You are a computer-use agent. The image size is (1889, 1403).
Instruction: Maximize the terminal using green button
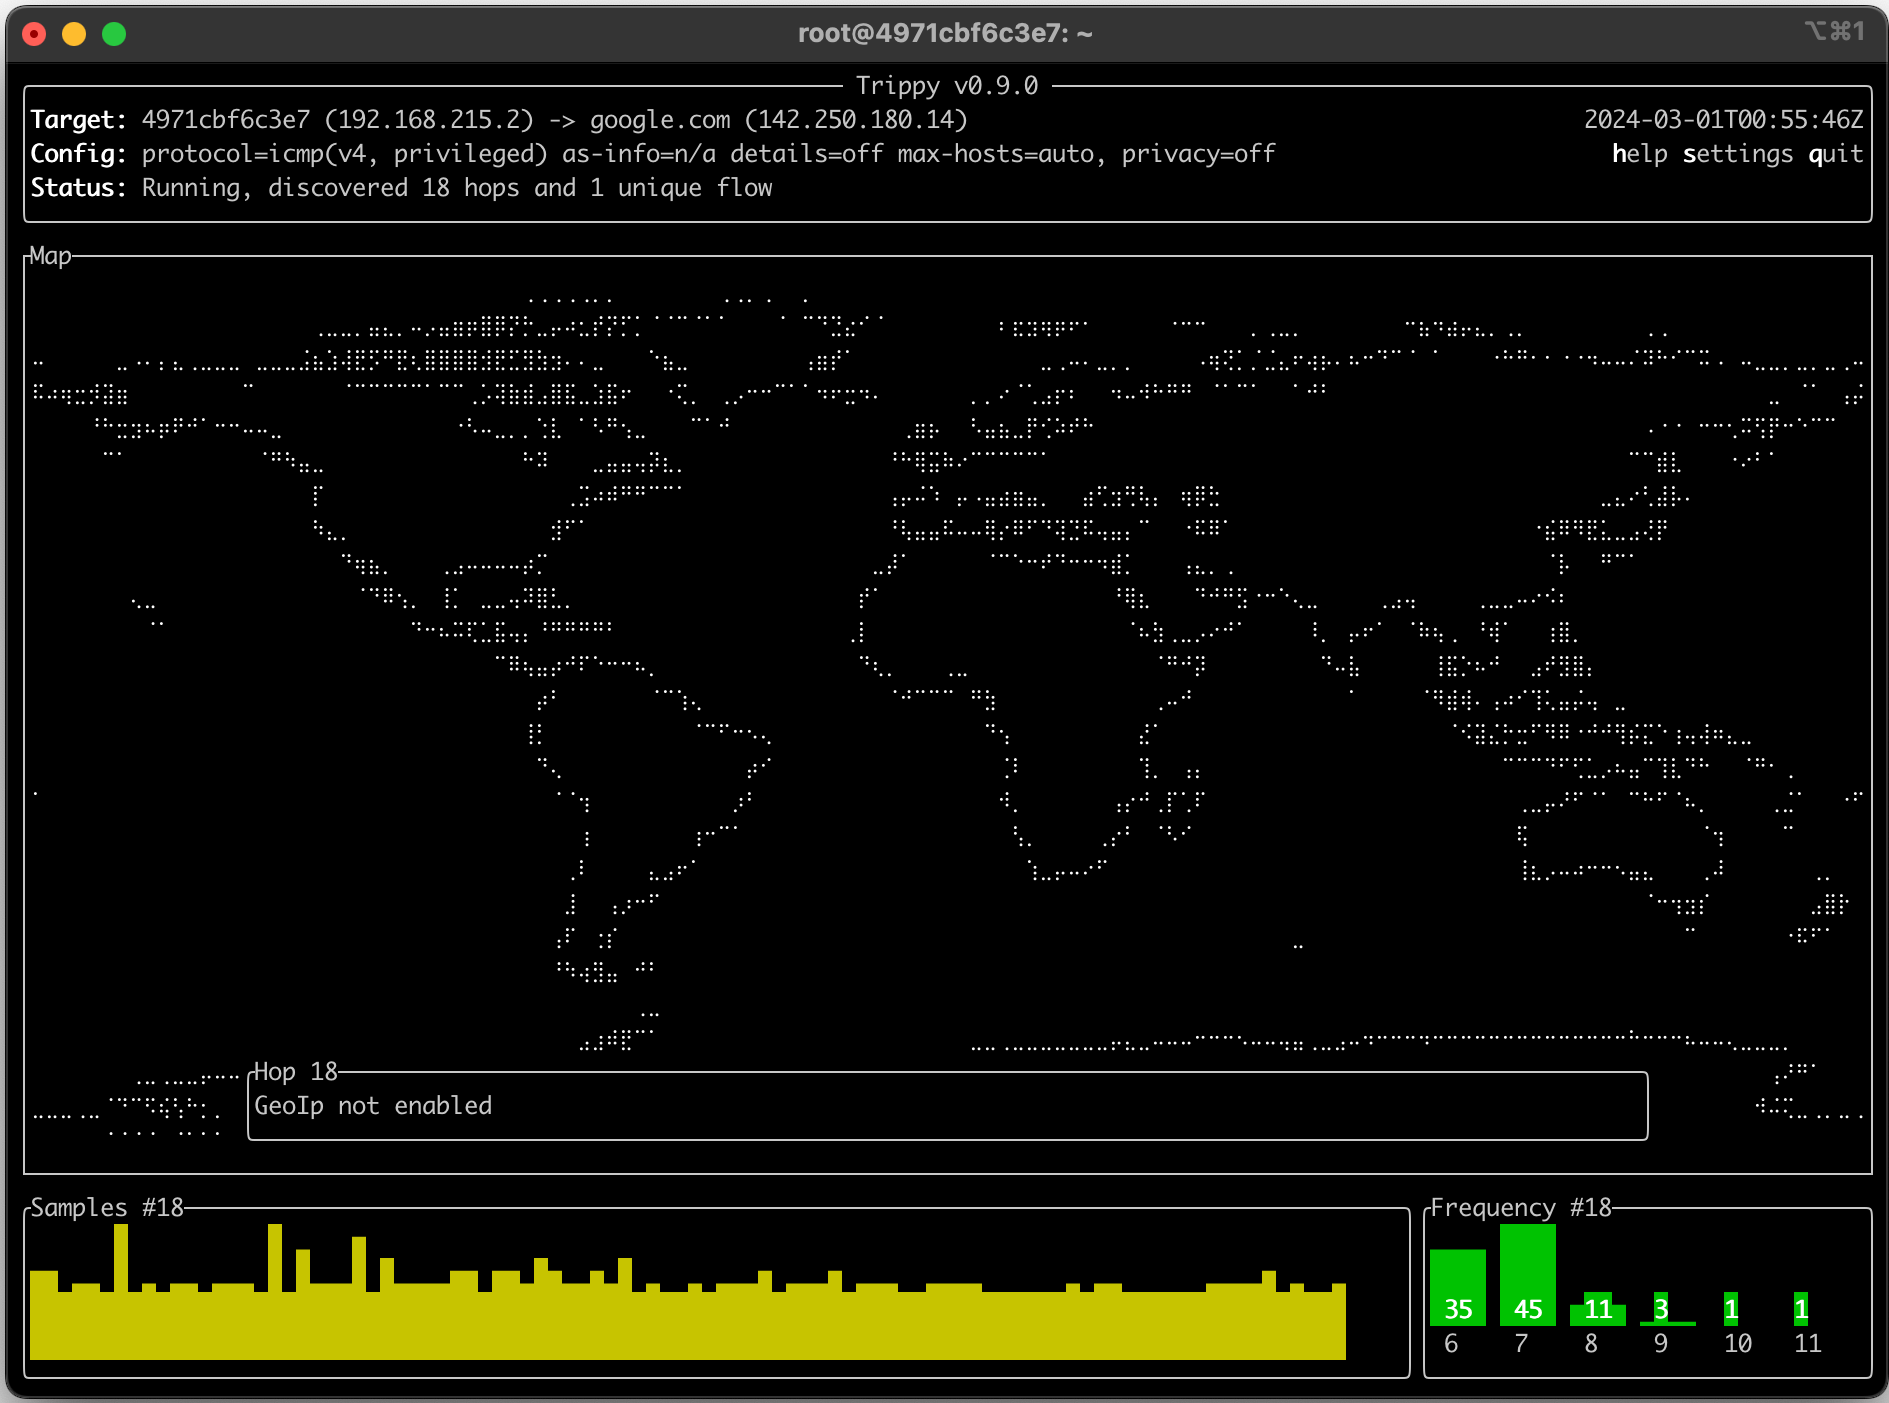pos(114,34)
